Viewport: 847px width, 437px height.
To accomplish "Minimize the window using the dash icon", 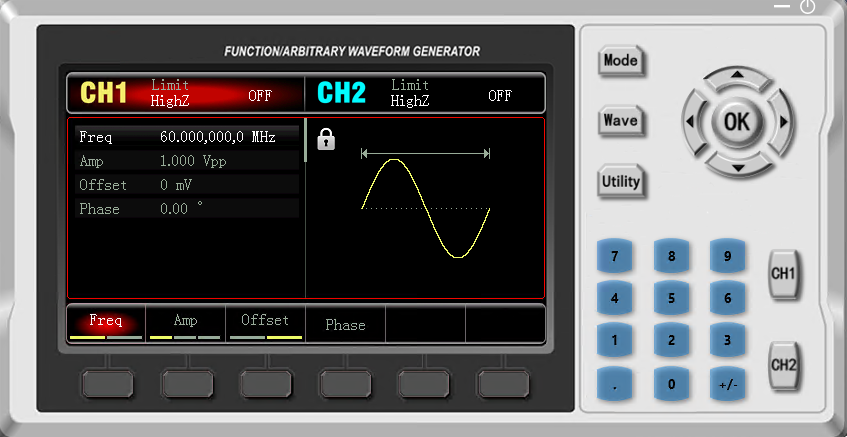I will (x=782, y=6).
